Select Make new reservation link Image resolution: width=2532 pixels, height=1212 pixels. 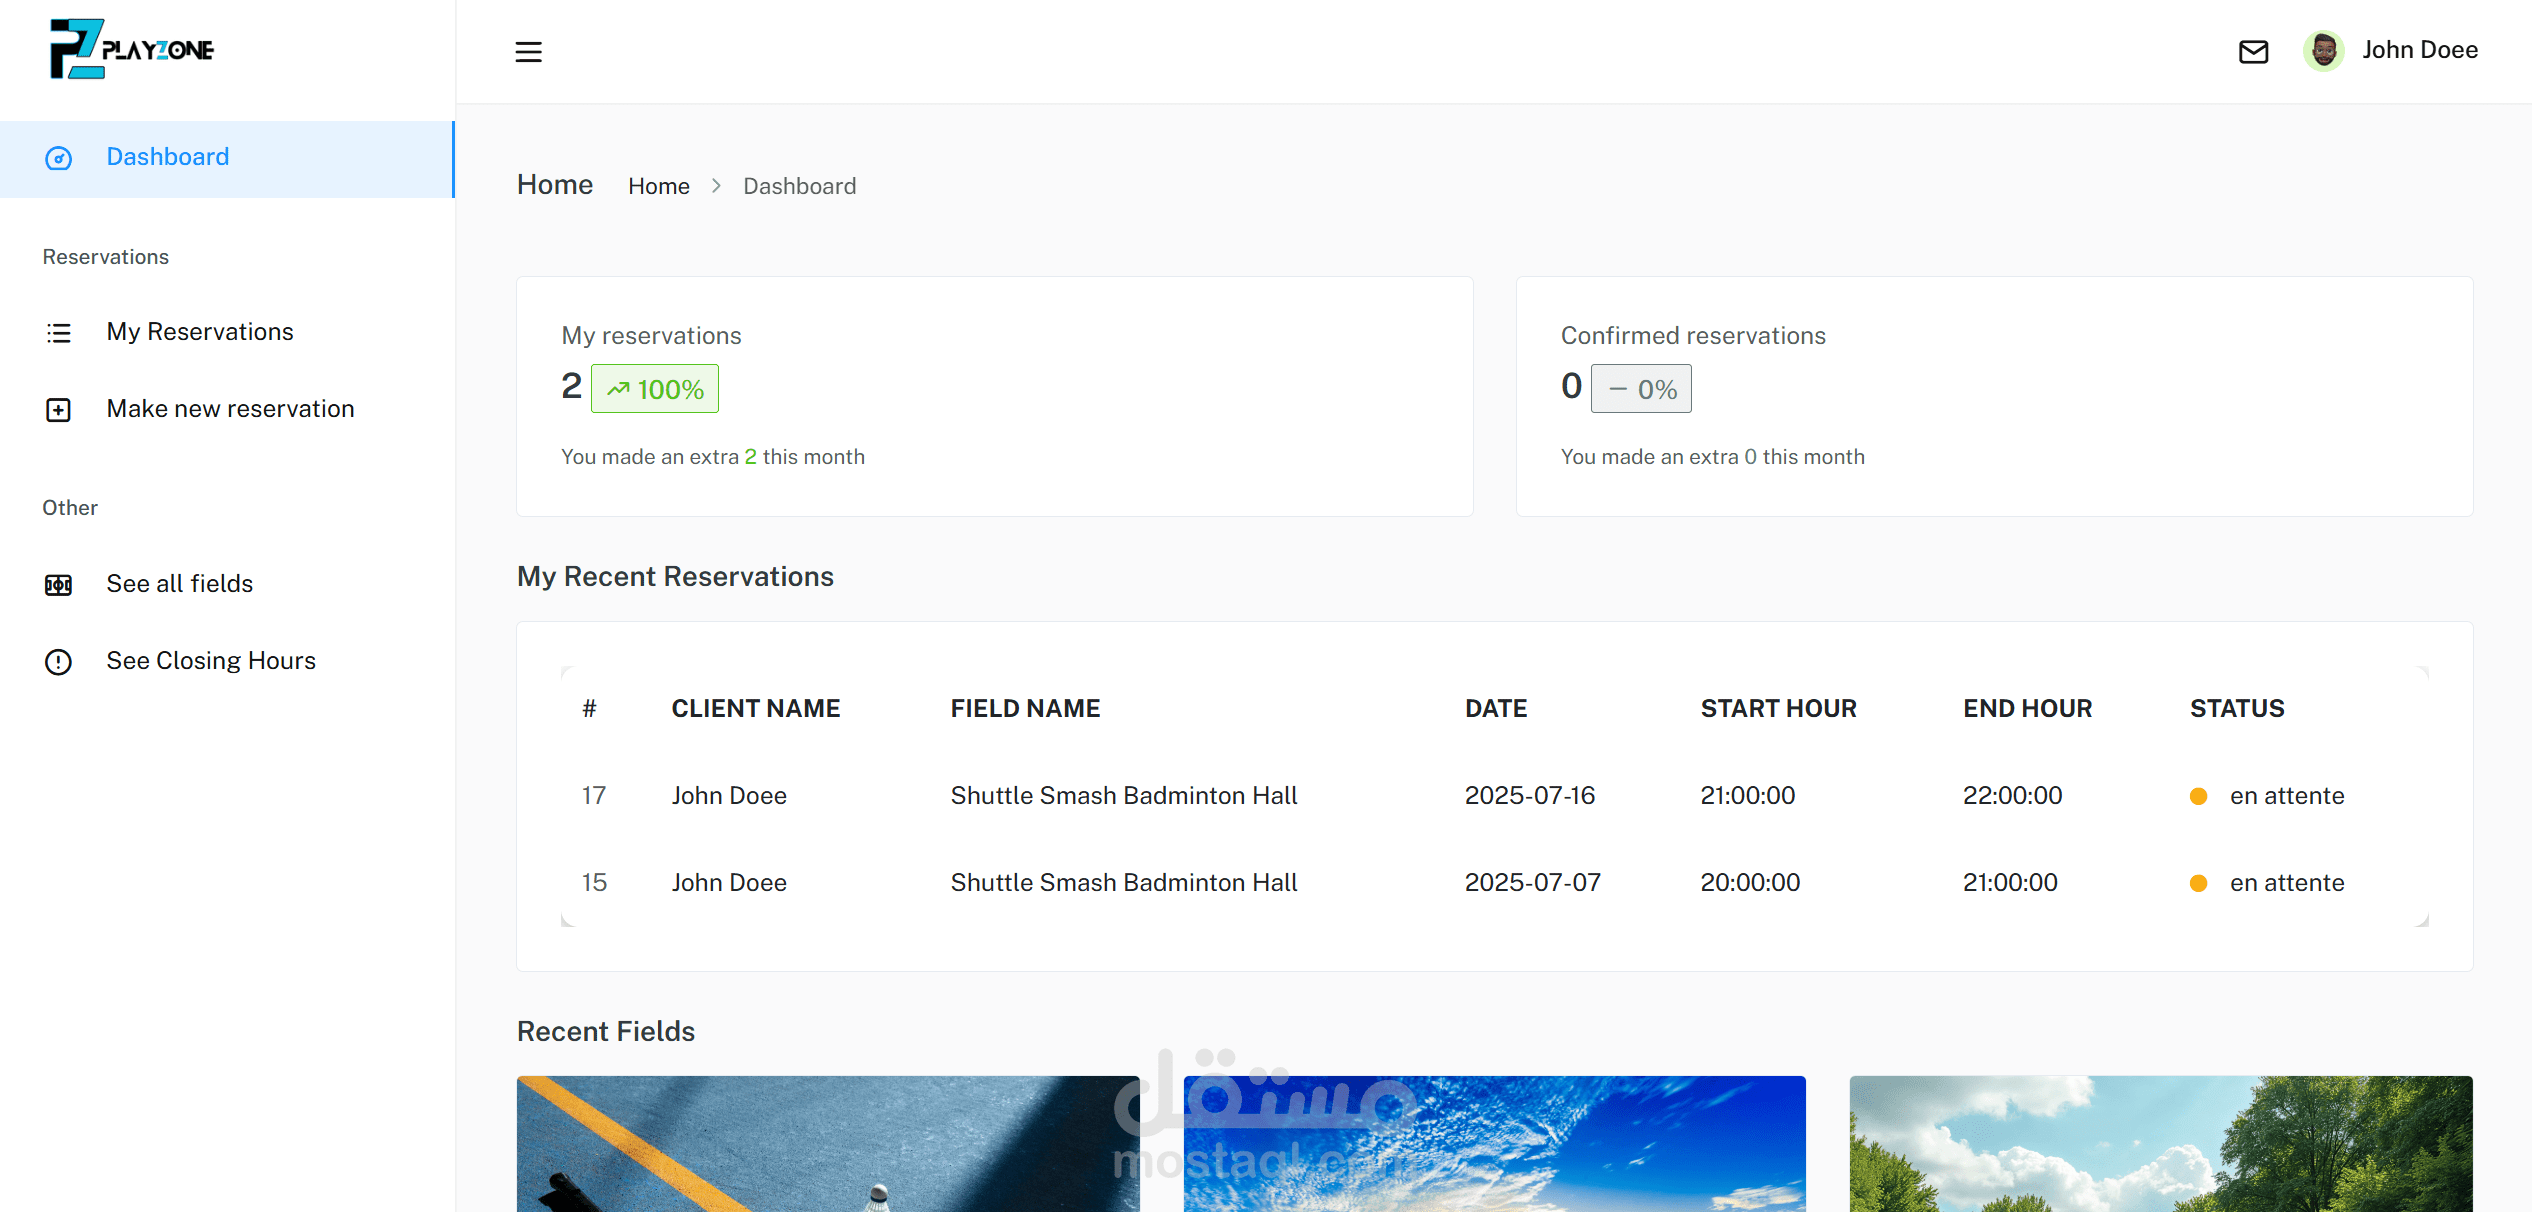[230, 409]
